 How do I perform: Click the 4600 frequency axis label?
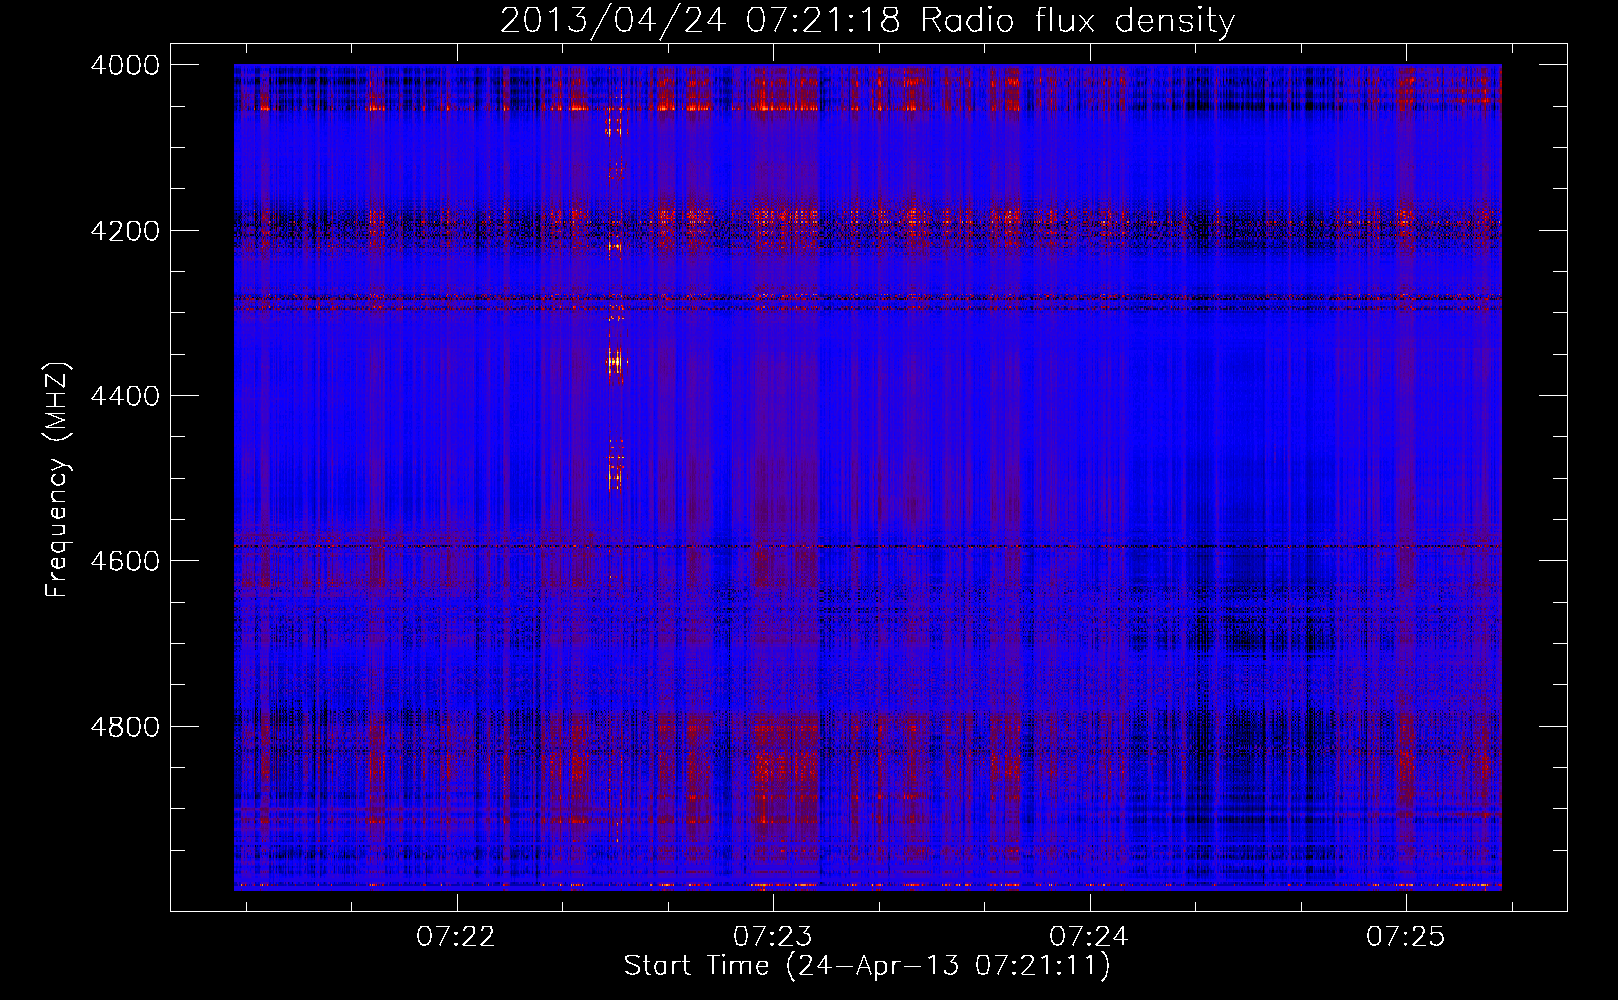(125, 561)
